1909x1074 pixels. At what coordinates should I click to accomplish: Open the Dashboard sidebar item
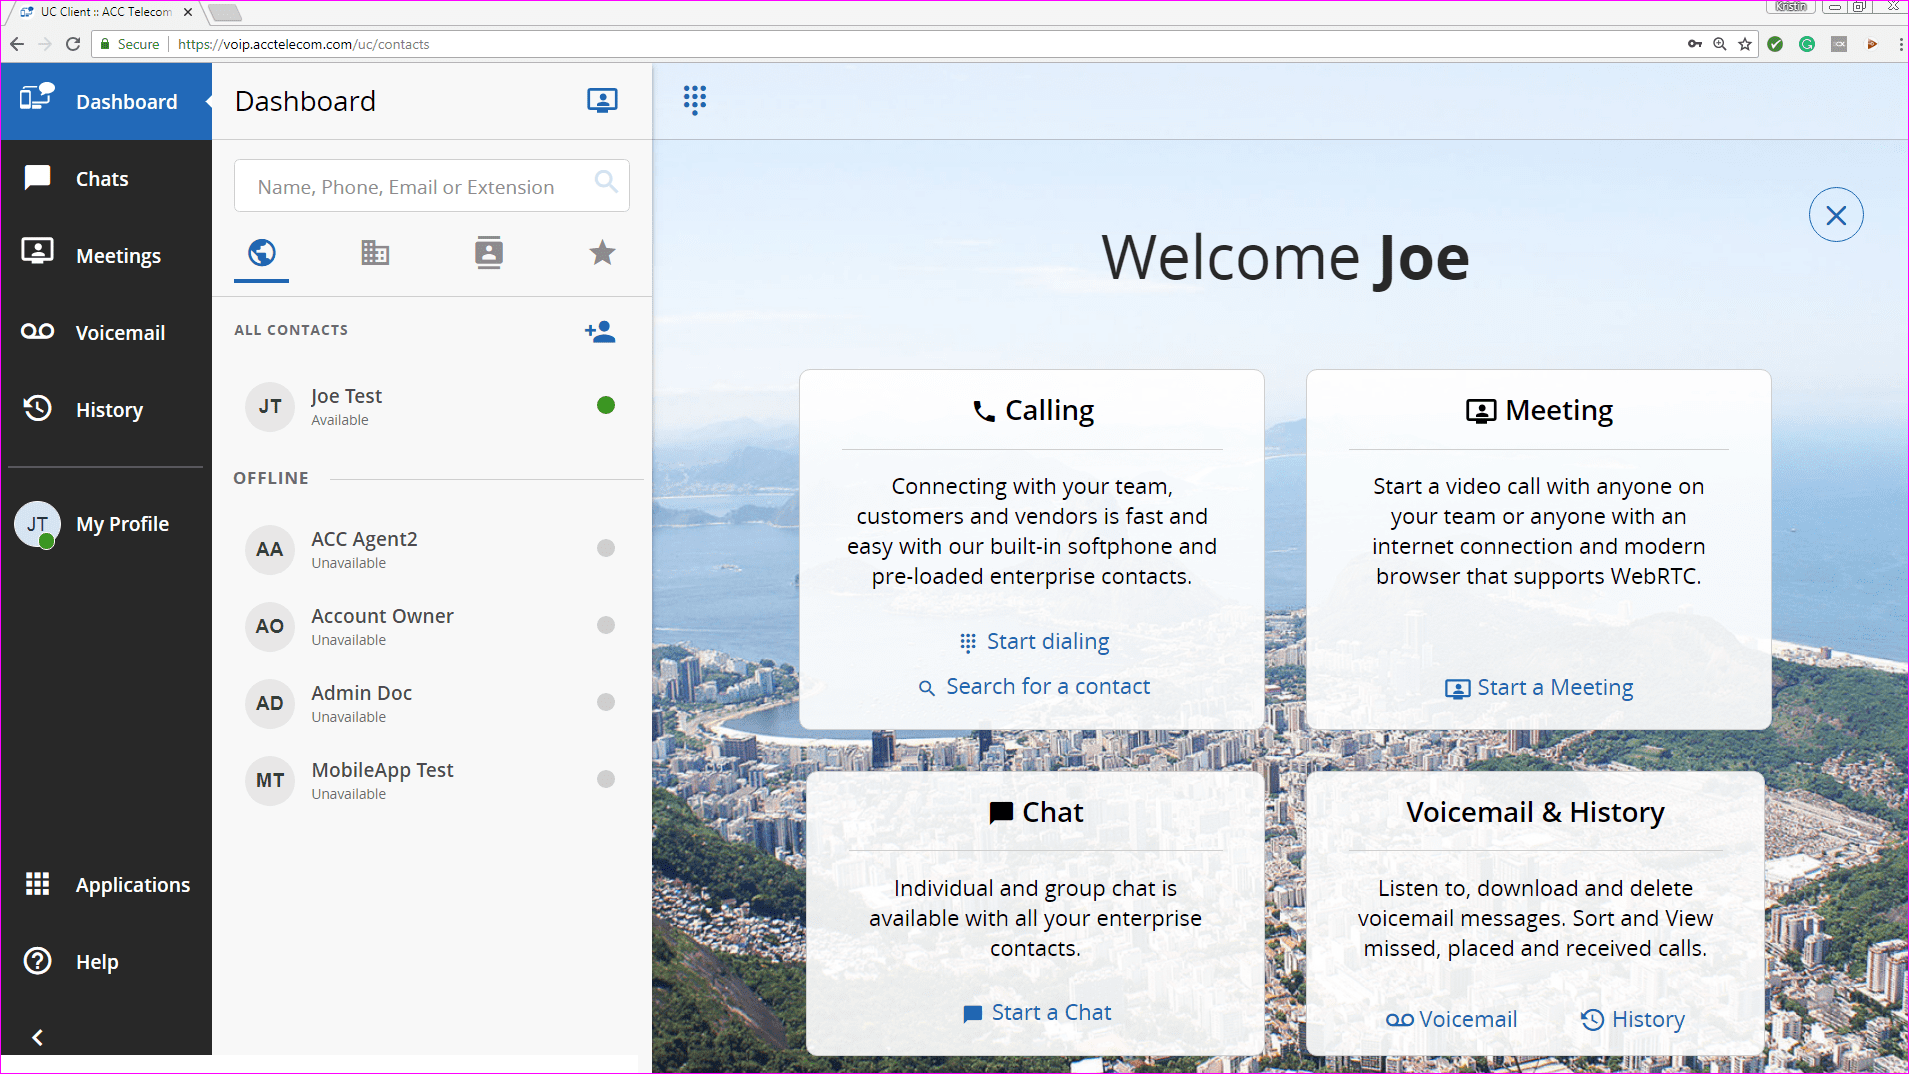(x=106, y=101)
